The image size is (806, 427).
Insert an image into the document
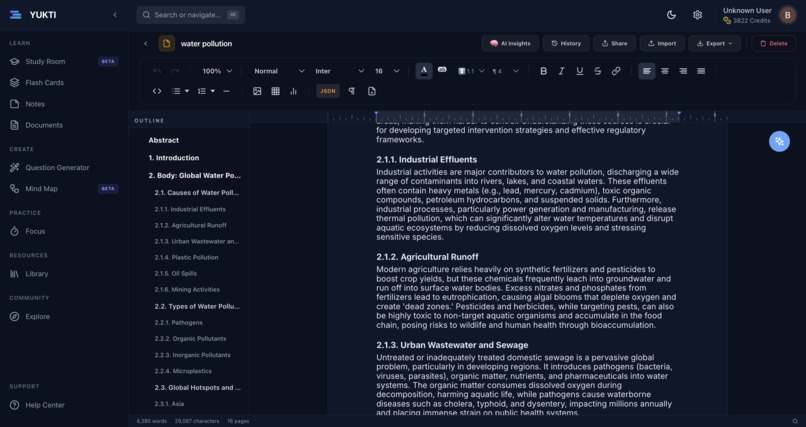pos(257,91)
